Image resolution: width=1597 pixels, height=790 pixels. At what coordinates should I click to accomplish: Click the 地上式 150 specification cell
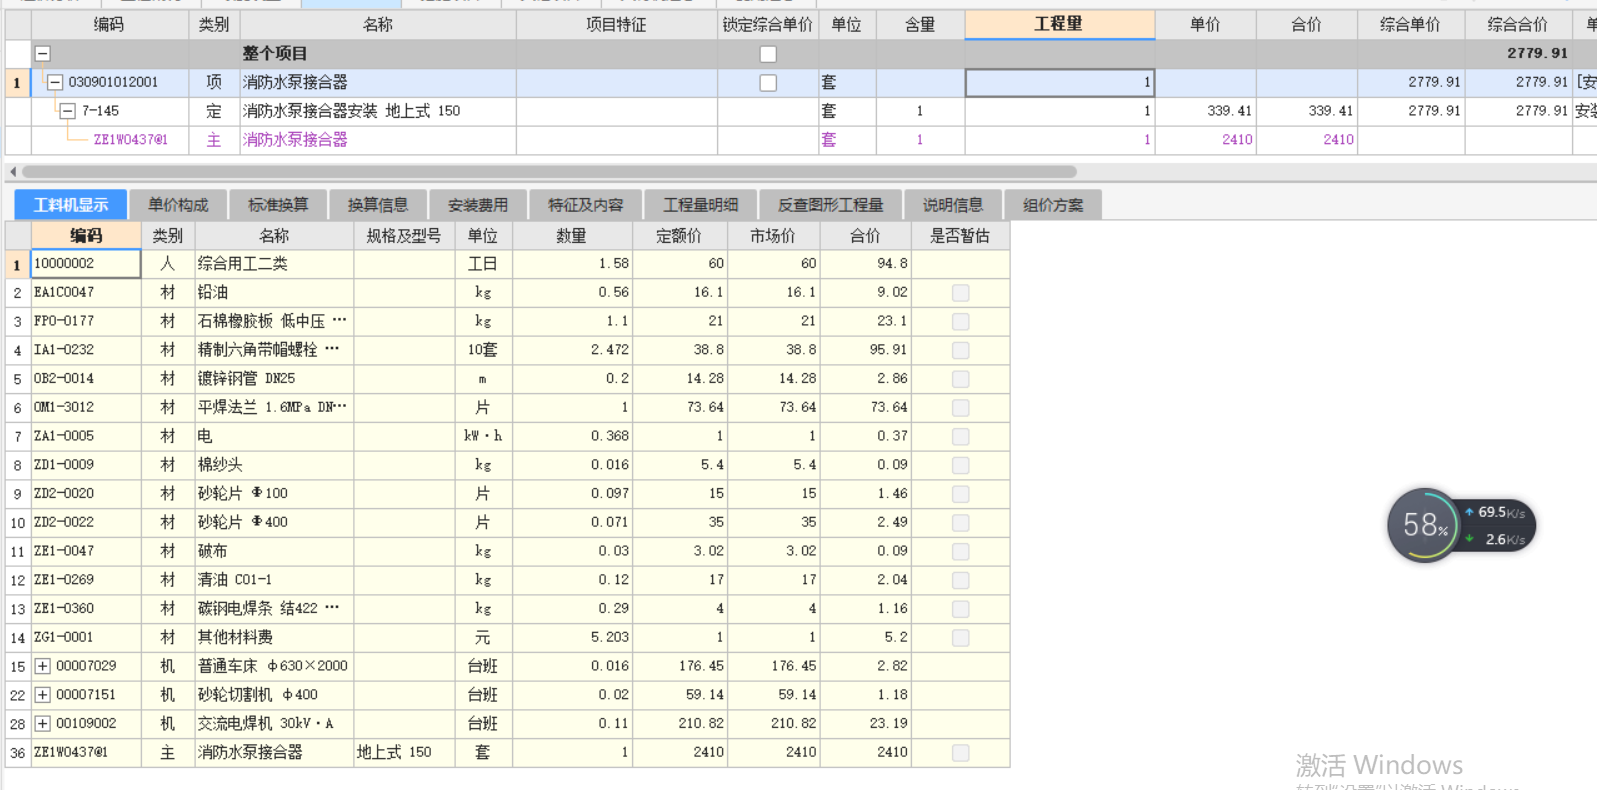(x=404, y=752)
